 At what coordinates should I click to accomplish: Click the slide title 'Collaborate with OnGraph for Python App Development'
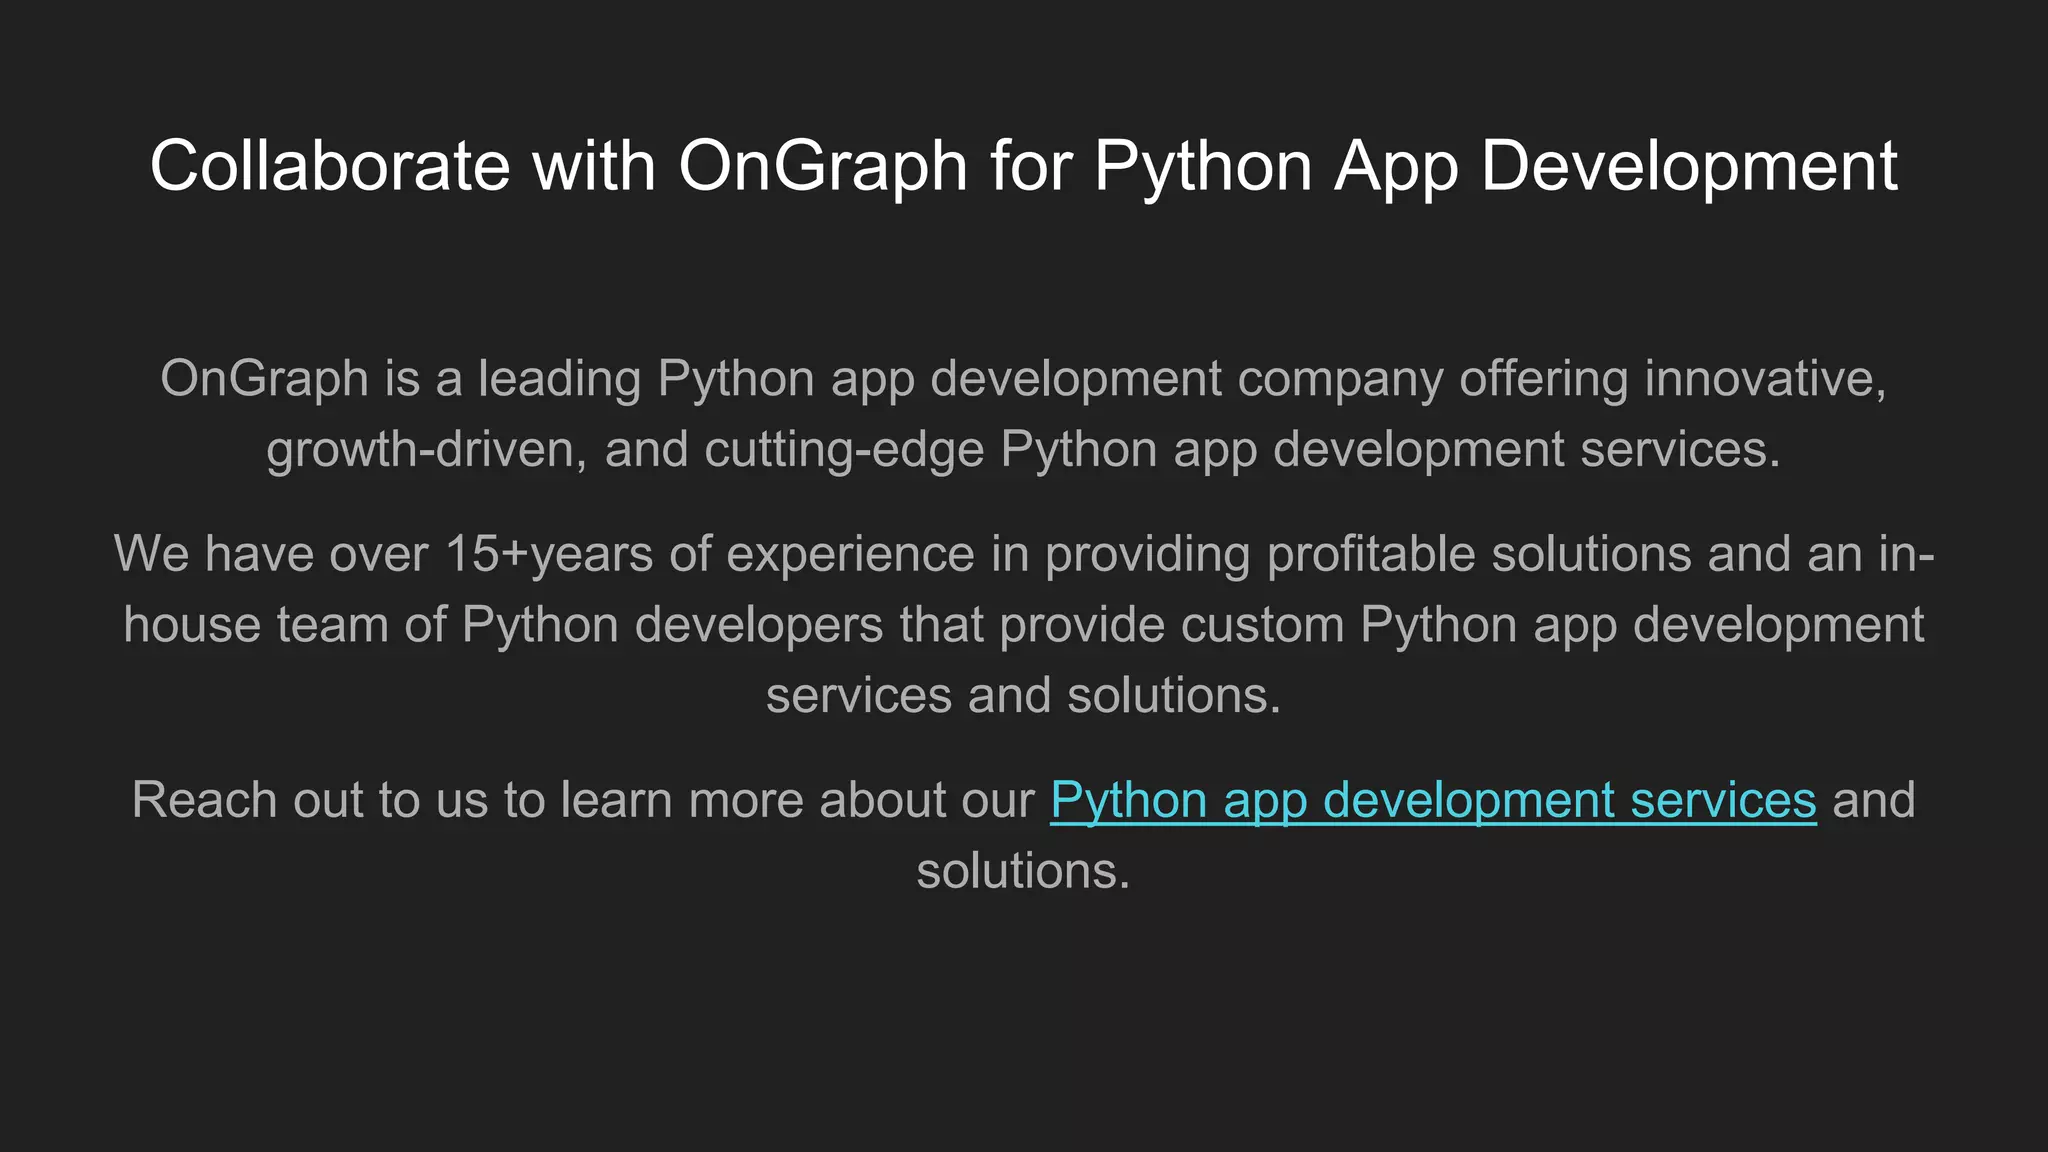tap(1023, 165)
